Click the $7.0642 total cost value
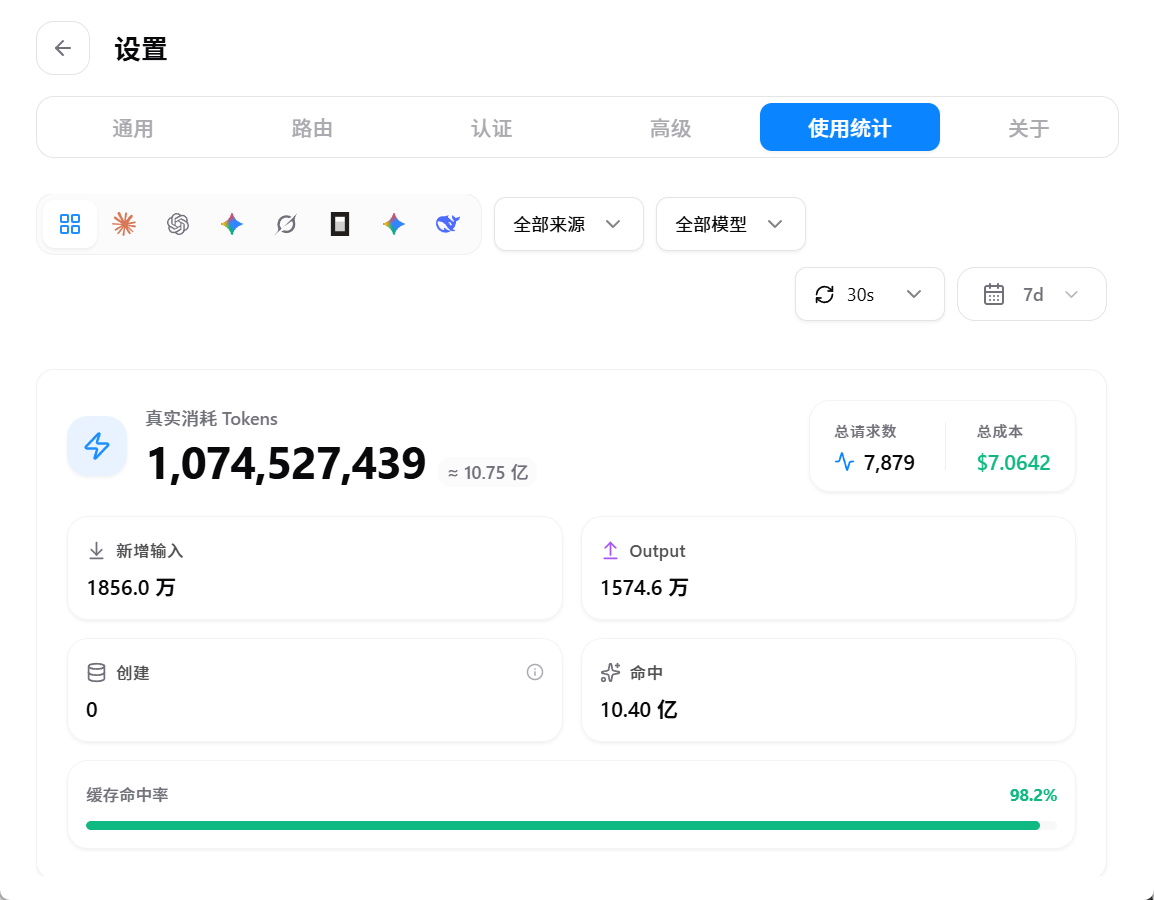The image size is (1154, 900). coord(1013,462)
